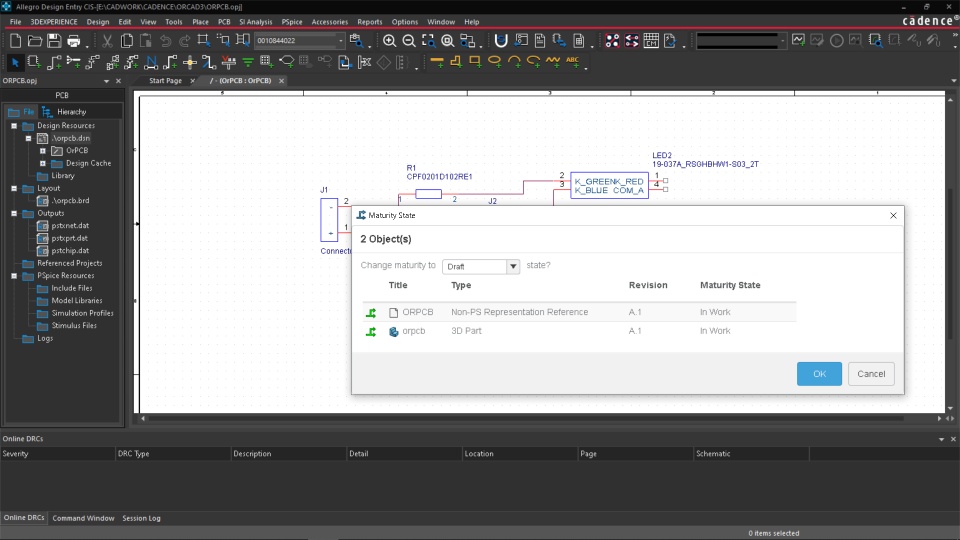The width and height of the screenshot is (960, 540).
Task: Collapse the Outputs folder in tree
Action: [x=14, y=213]
